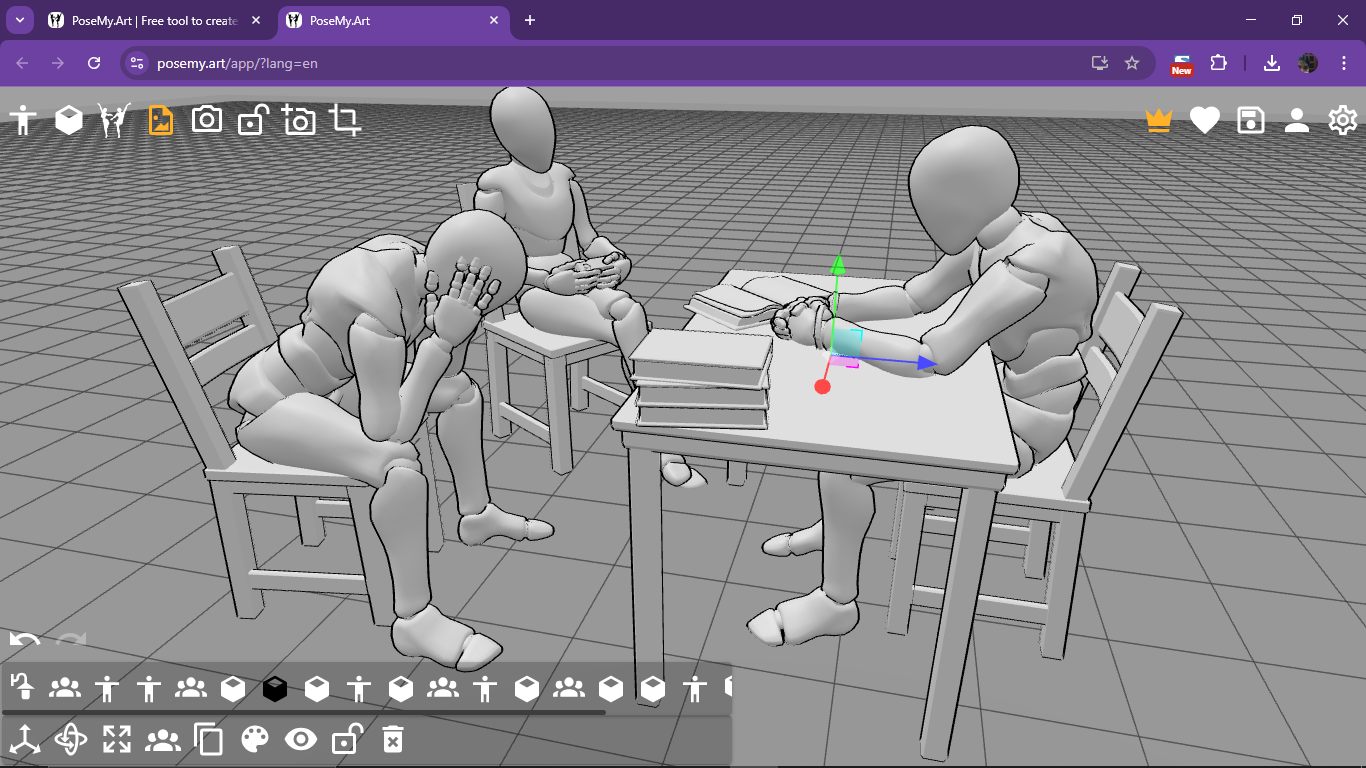Open the settings gear menu
Viewport: 1366px width, 768px height.
1343,120
